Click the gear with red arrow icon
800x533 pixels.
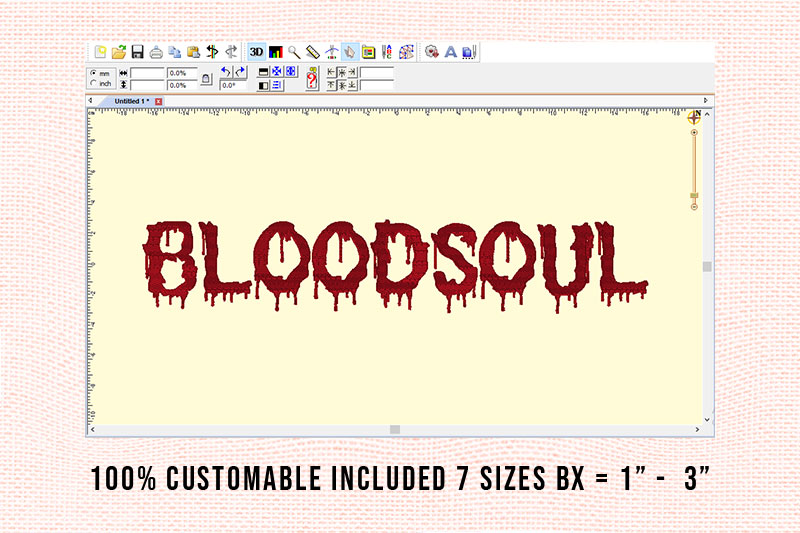tap(432, 52)
